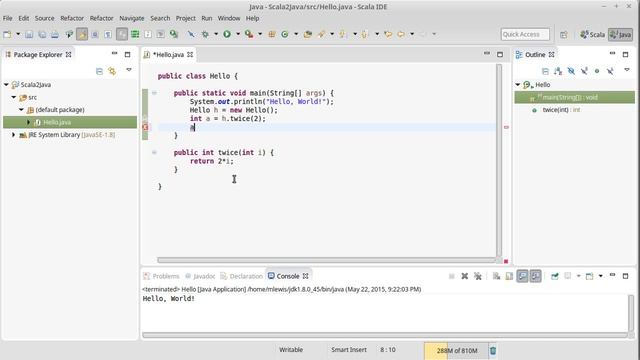Image resolution: width=640 pixels, height=360 pixels.
Task: Click Pin Console icon
Action: 555,276
